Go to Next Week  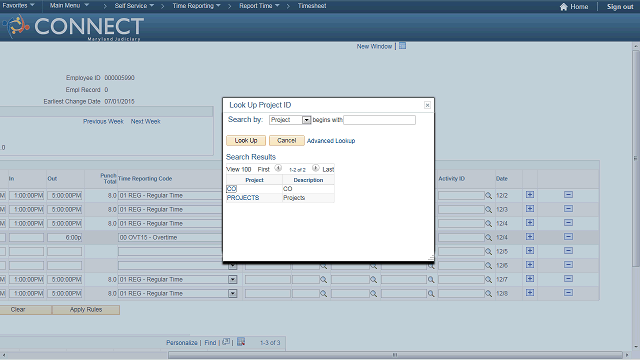tap(146, 121)
